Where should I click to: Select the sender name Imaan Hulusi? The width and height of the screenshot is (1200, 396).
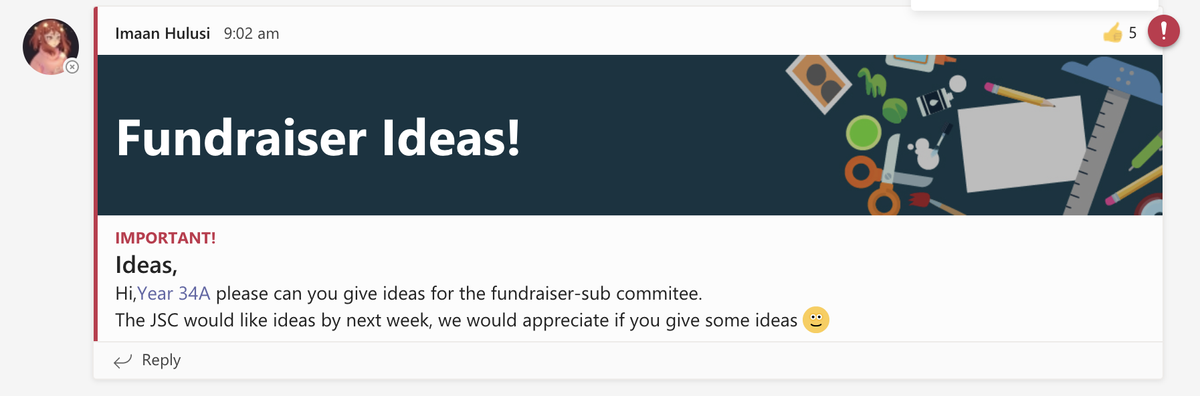(x=164, y=34)
